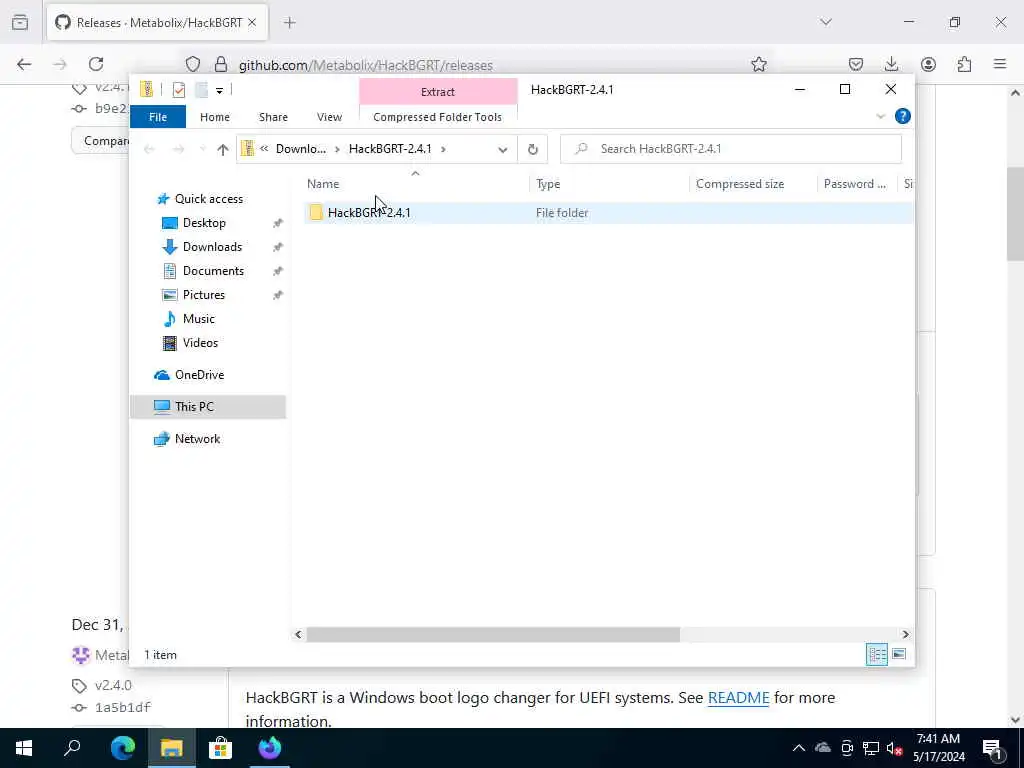The image size is (1024, 768).
Task: Sort by the Type column header
Action: 549,184
